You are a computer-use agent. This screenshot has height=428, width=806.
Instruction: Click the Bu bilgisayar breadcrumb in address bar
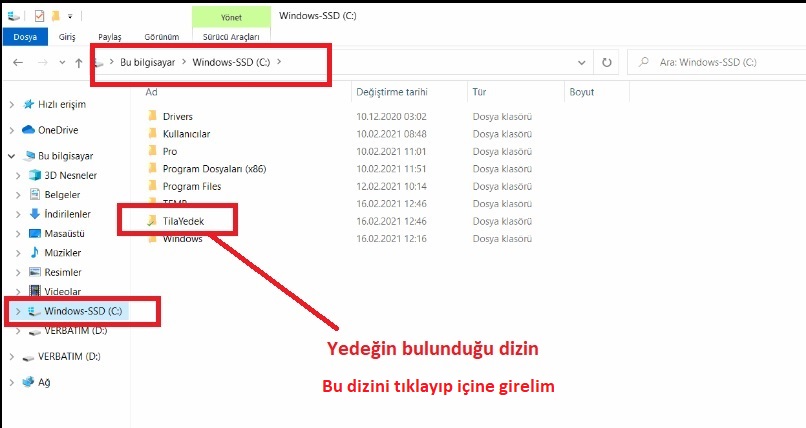(150, 62)
